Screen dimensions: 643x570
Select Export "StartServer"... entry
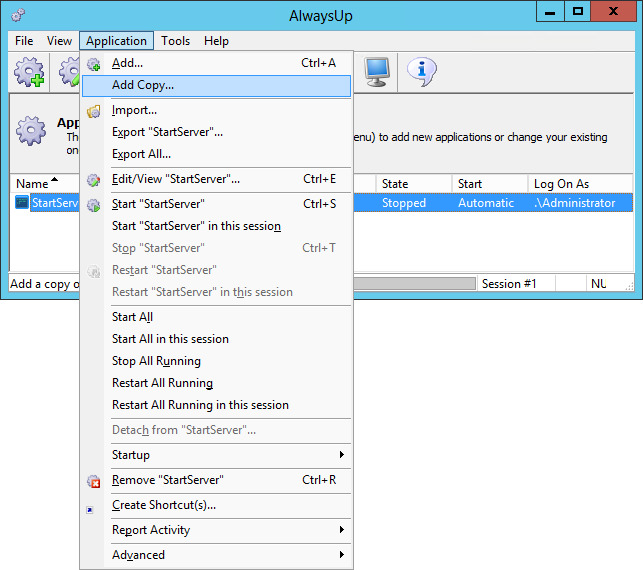click(x=217, y=132)
